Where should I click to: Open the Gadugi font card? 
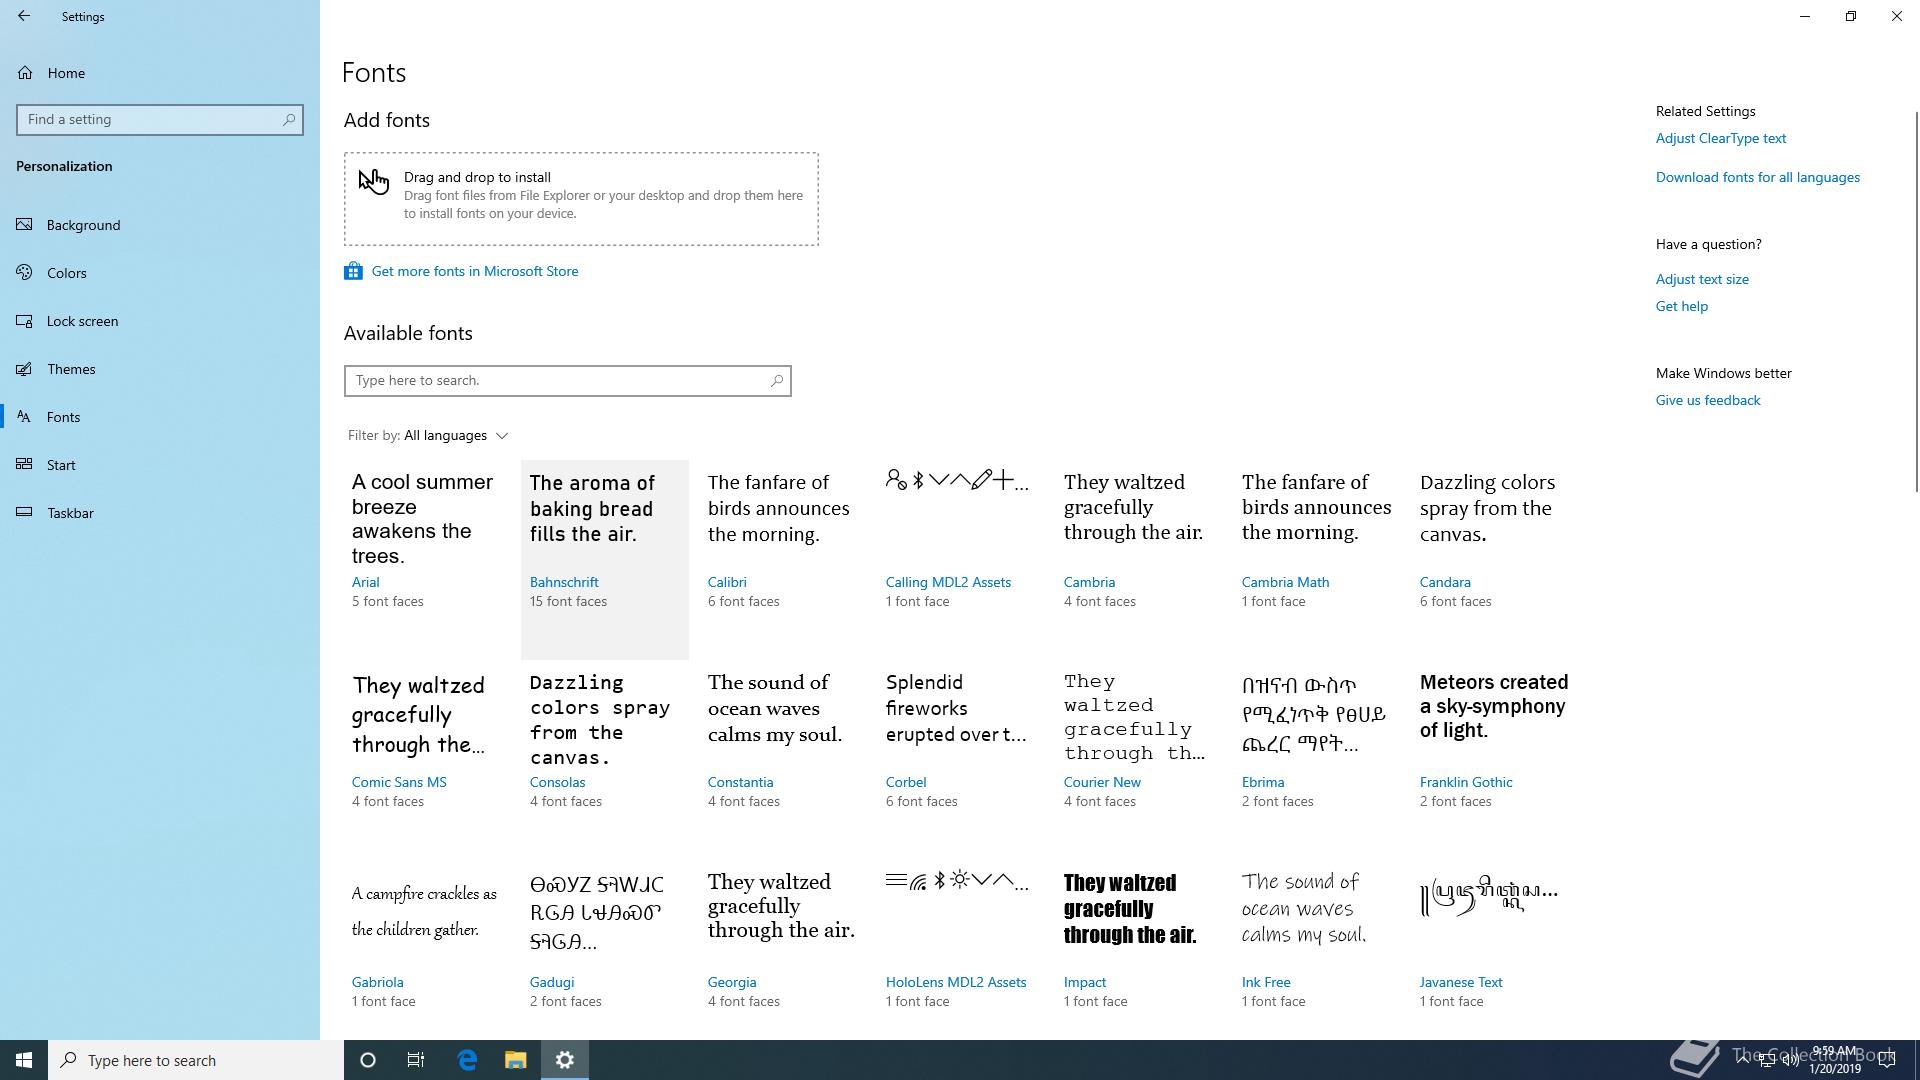pyautogui.click(x=604, y=950)
